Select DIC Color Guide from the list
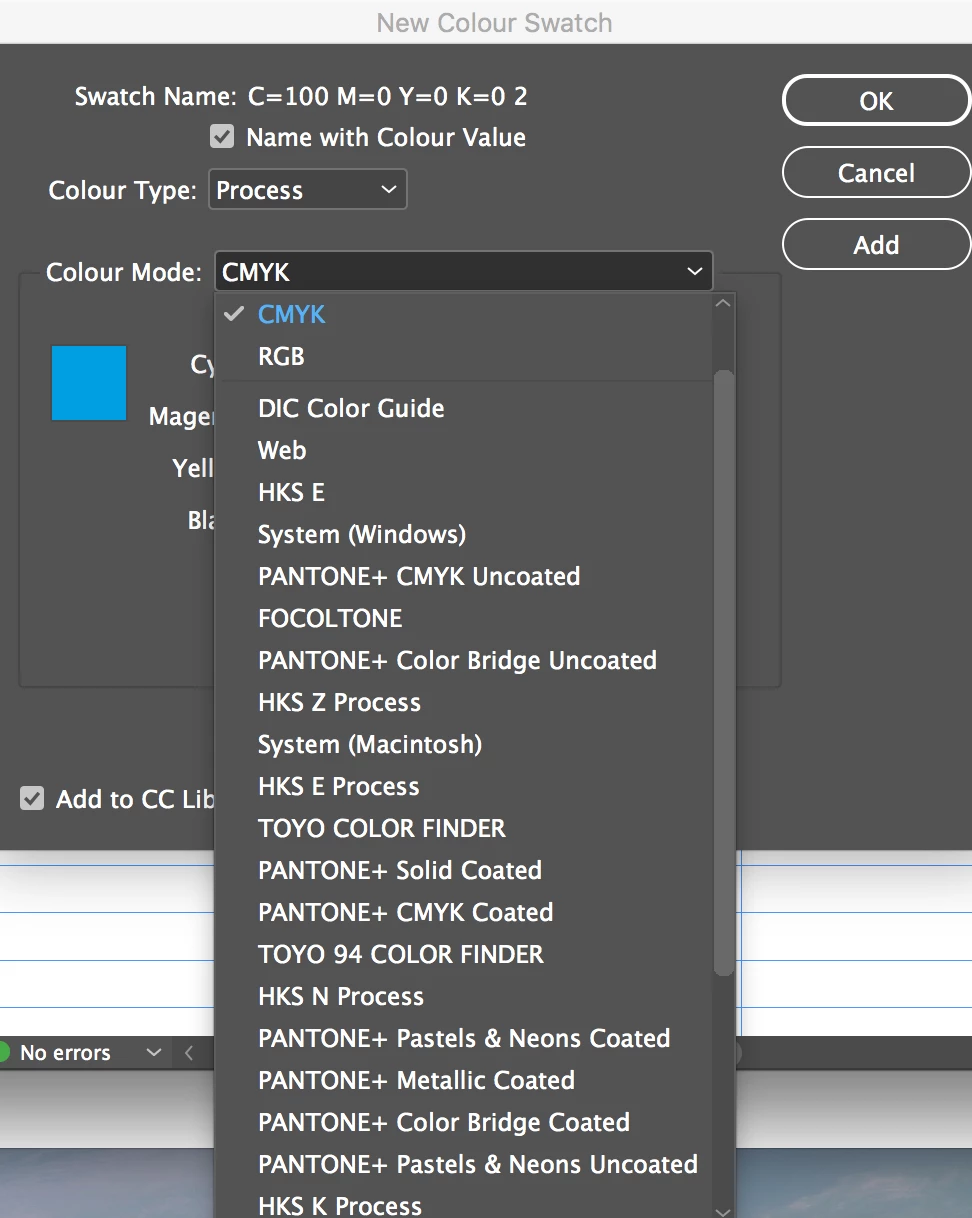972x1218 pixels. (x=463, y=408)
